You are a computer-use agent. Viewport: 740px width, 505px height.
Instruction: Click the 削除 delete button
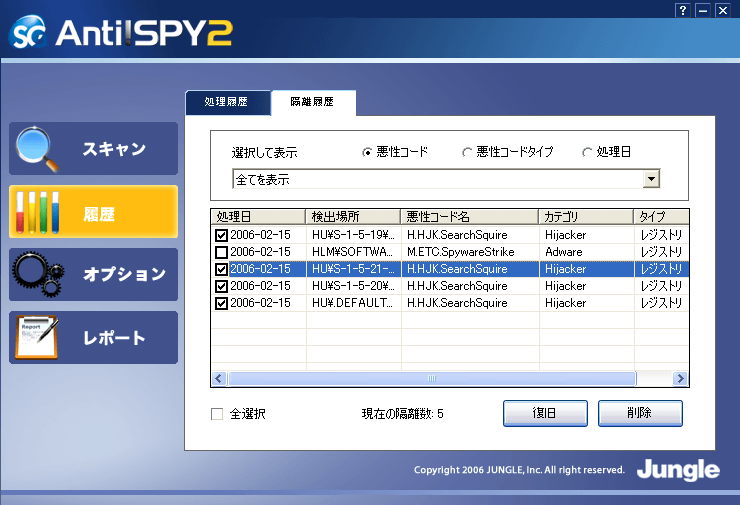(640, 413)
